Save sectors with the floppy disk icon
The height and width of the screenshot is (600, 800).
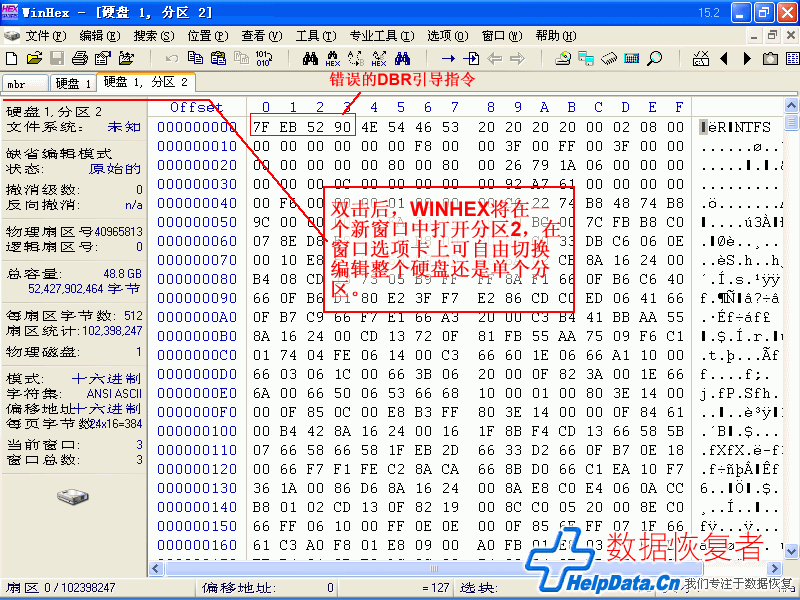tap(57, 58)
